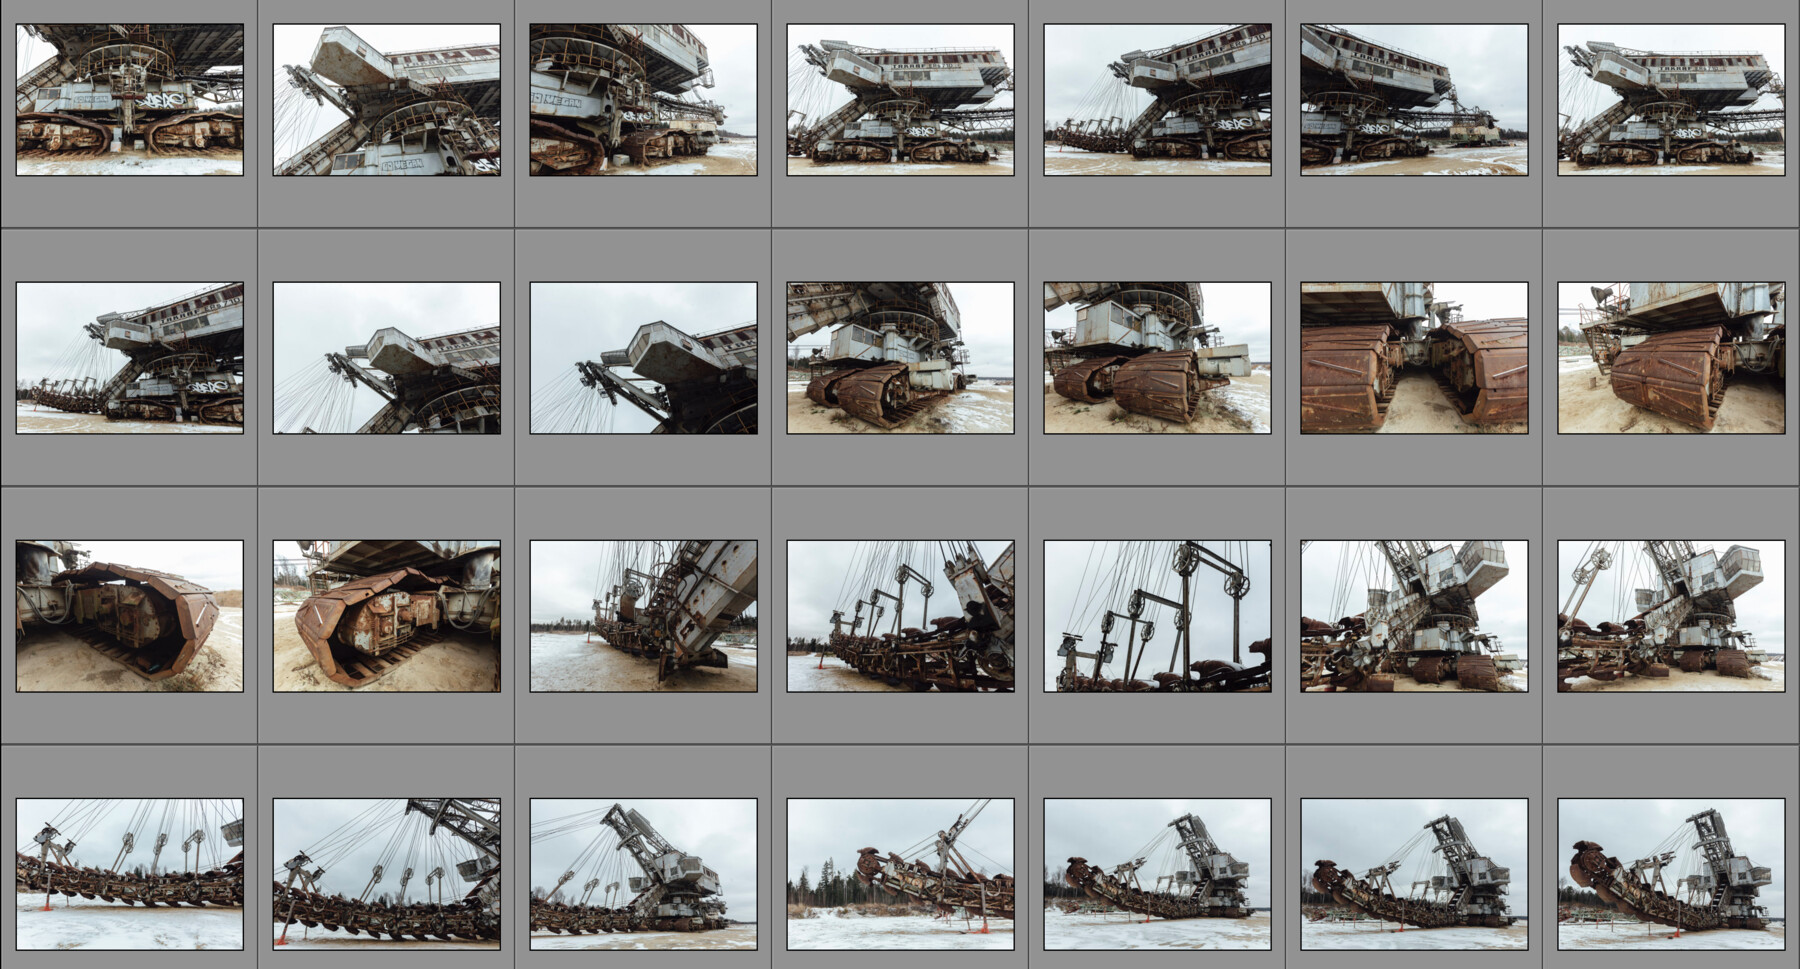Image resolution: width=1800 pixels, height=969 pixels.
Task: Select the first thumbnail showing the excavator tracks head-on
Action: pos(128,100)
